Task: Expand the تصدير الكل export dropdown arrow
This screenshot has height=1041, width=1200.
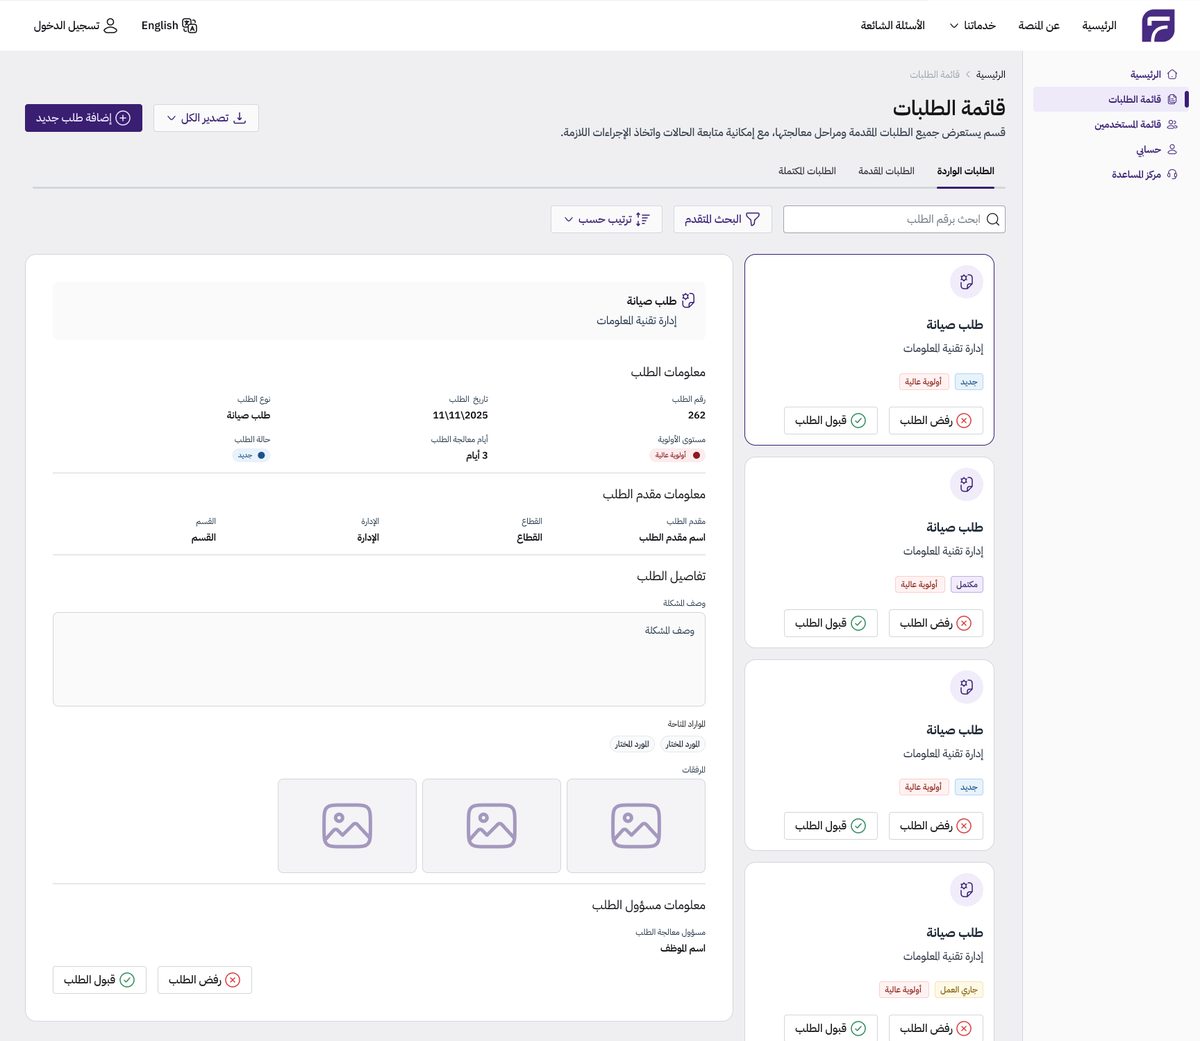Action: [x=171, y=118]
